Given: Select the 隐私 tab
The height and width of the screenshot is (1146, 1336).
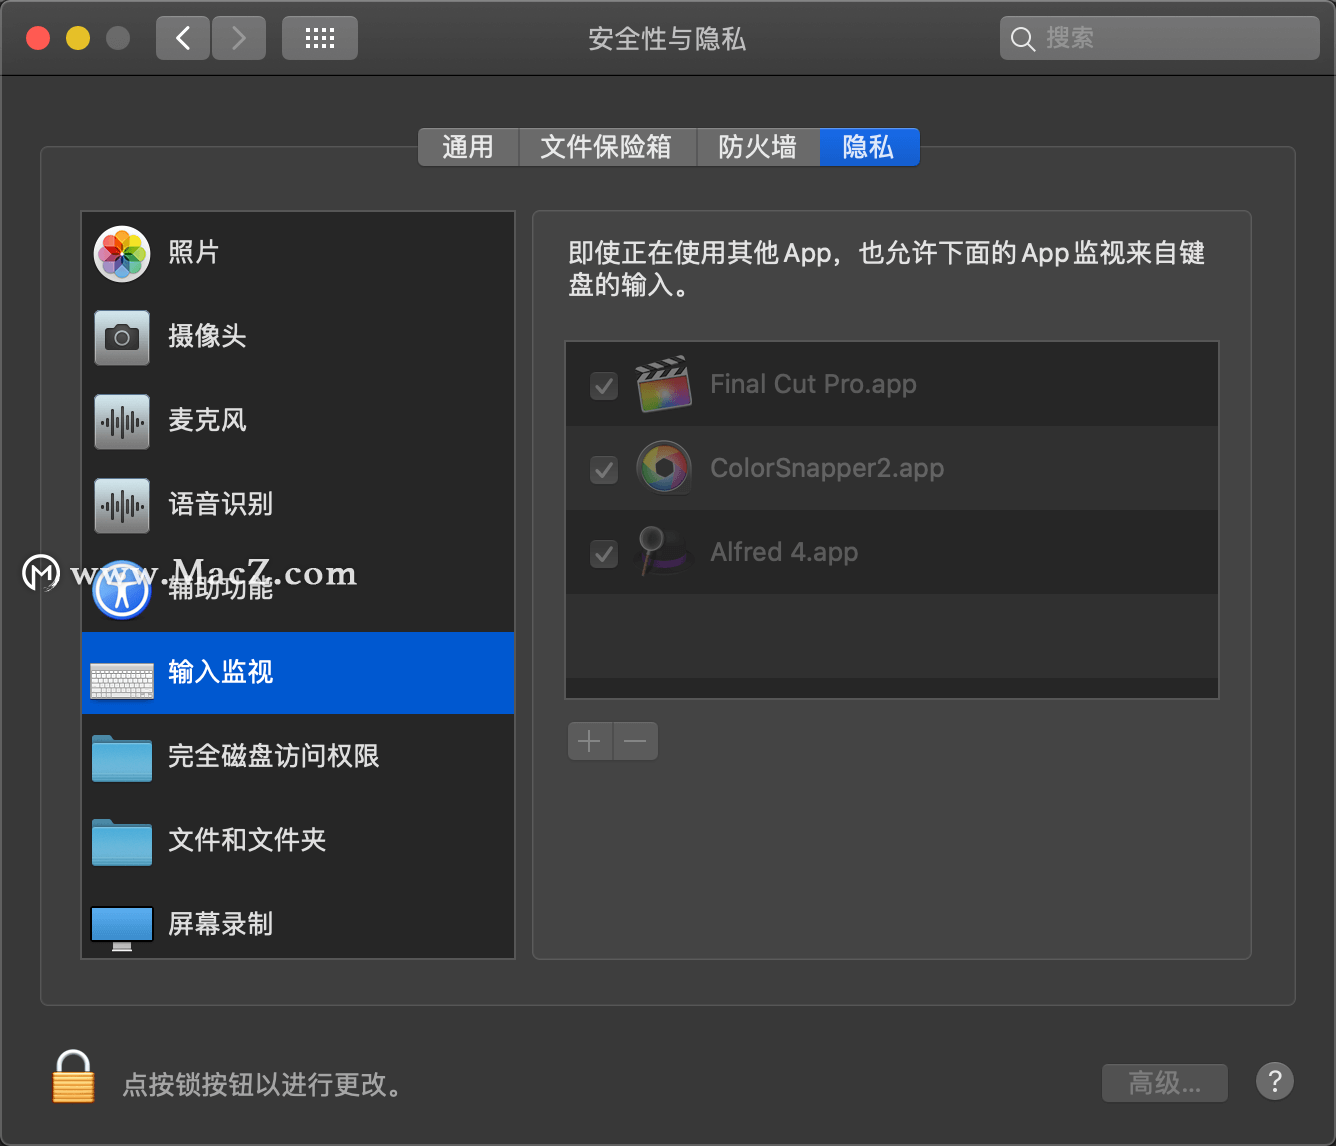Looking at the screenshot, I should pyautogui.click(x=869, y=147).
